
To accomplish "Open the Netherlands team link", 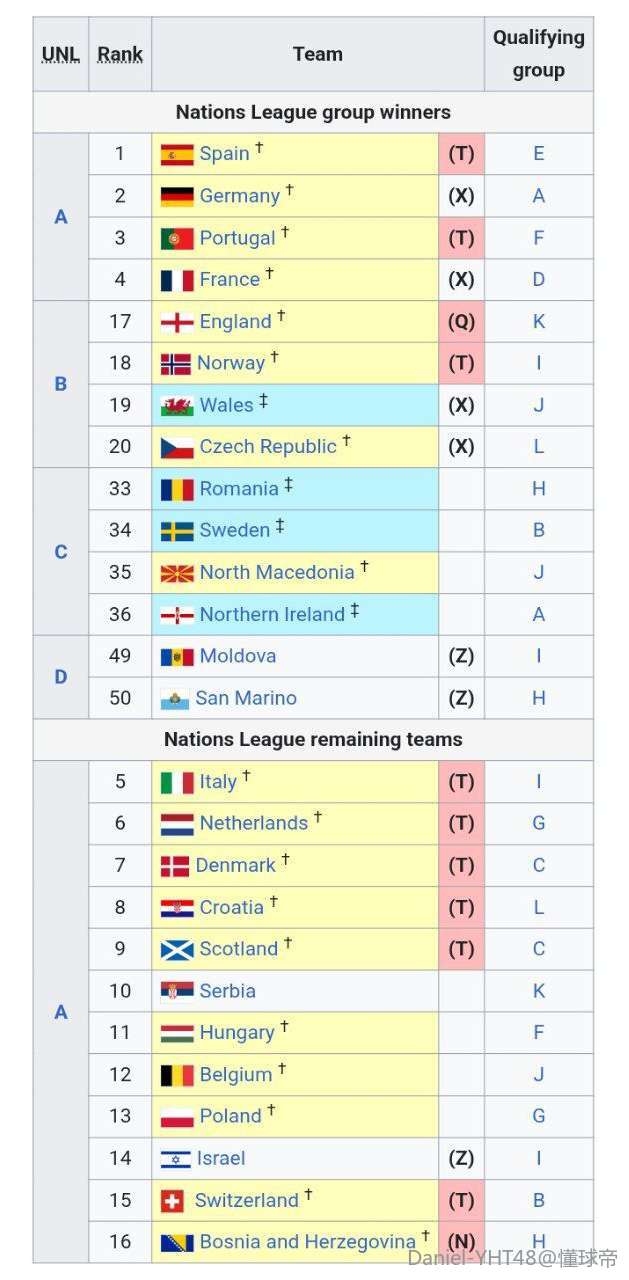I will tap(253, 823).
